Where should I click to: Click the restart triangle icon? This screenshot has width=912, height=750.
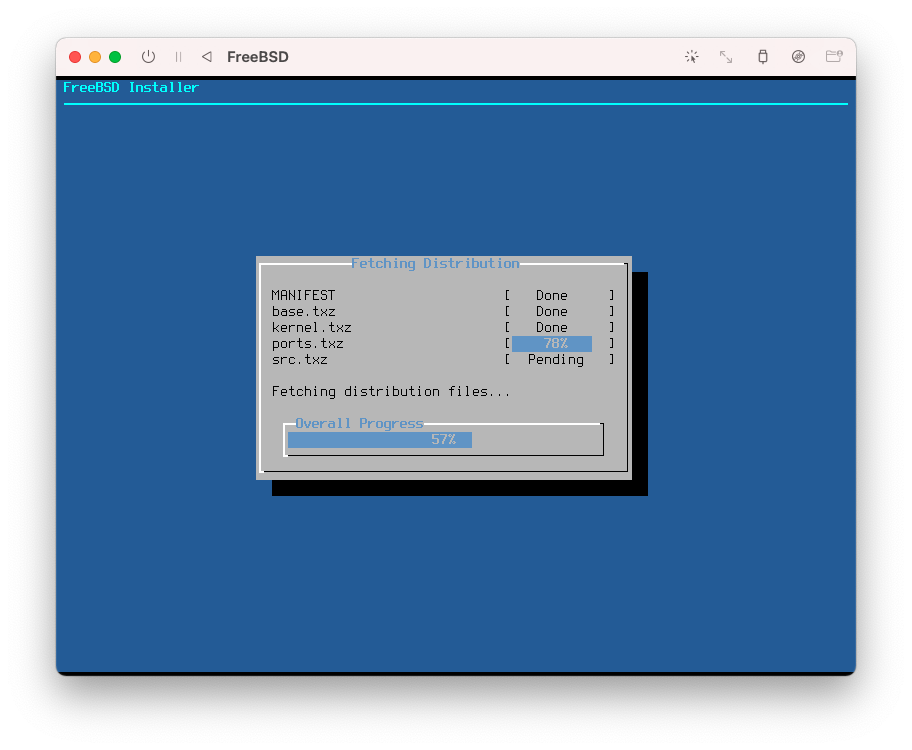(206, 56)
